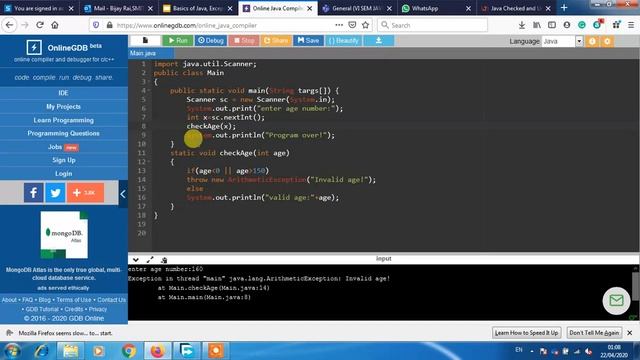Fold the checkAge body at line 12
Viewport: 640px width, 360px height.
click(149, 162)
